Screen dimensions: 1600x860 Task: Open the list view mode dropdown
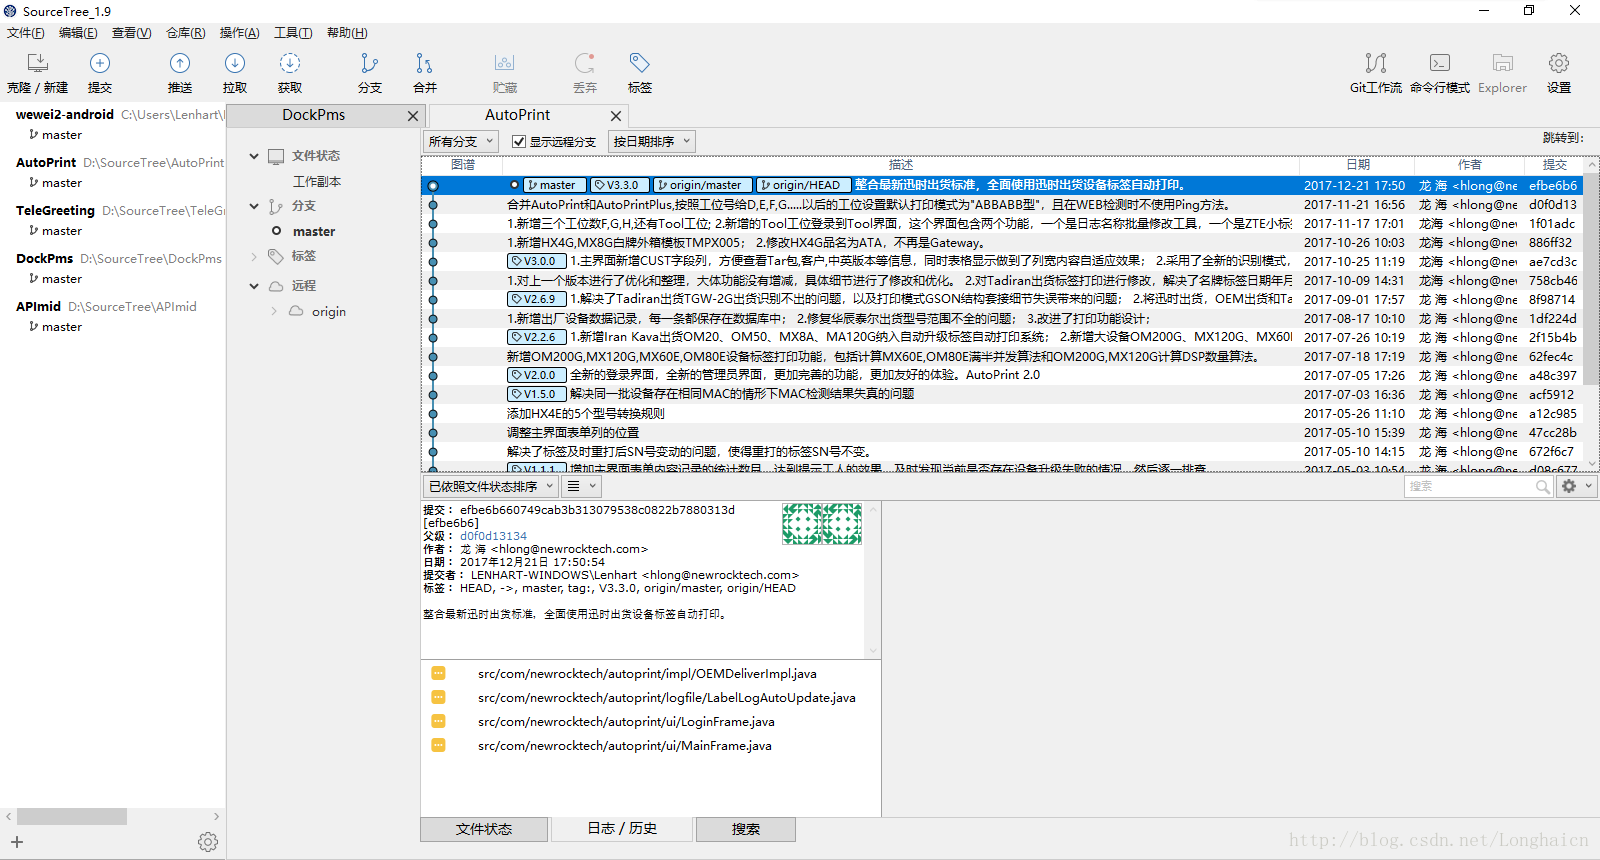(x=581, y=486)
